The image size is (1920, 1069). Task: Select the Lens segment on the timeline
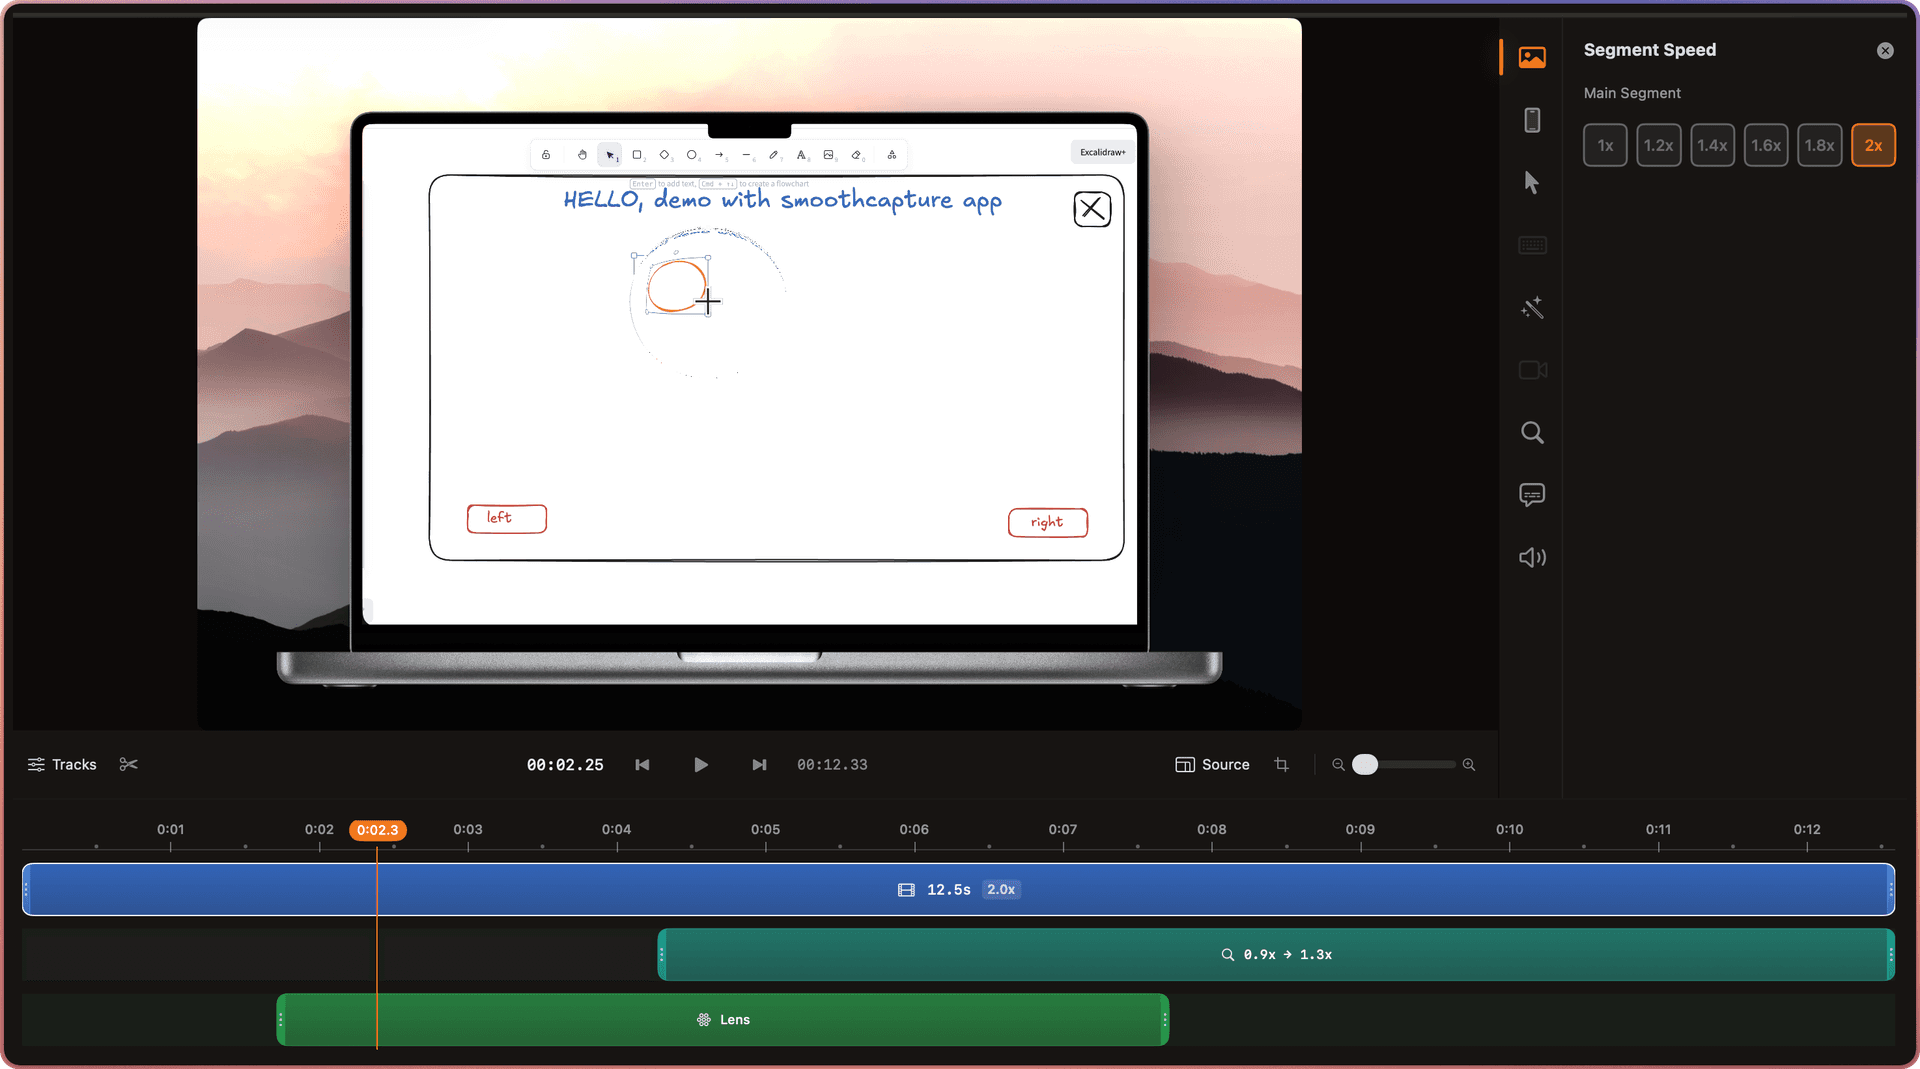coord(722,1019)
